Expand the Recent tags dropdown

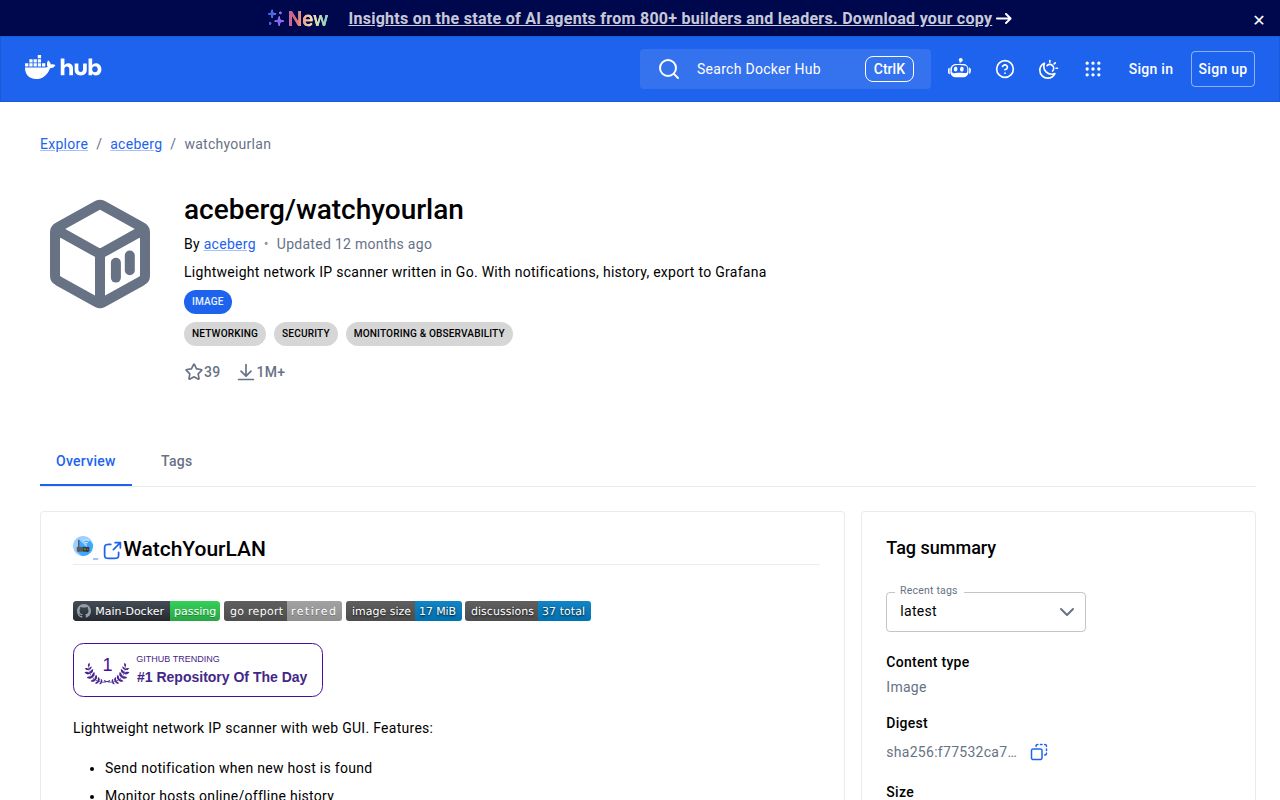986,611
